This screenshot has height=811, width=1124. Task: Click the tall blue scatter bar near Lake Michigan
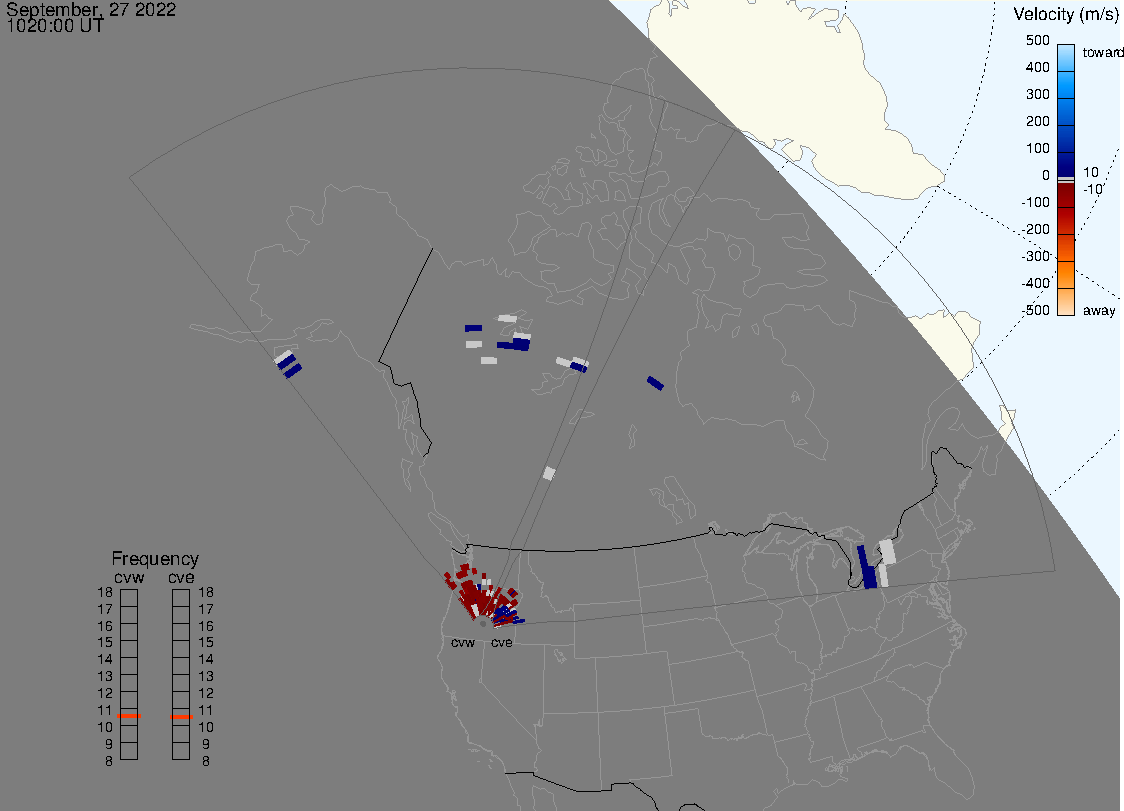[x=867, y=567]
